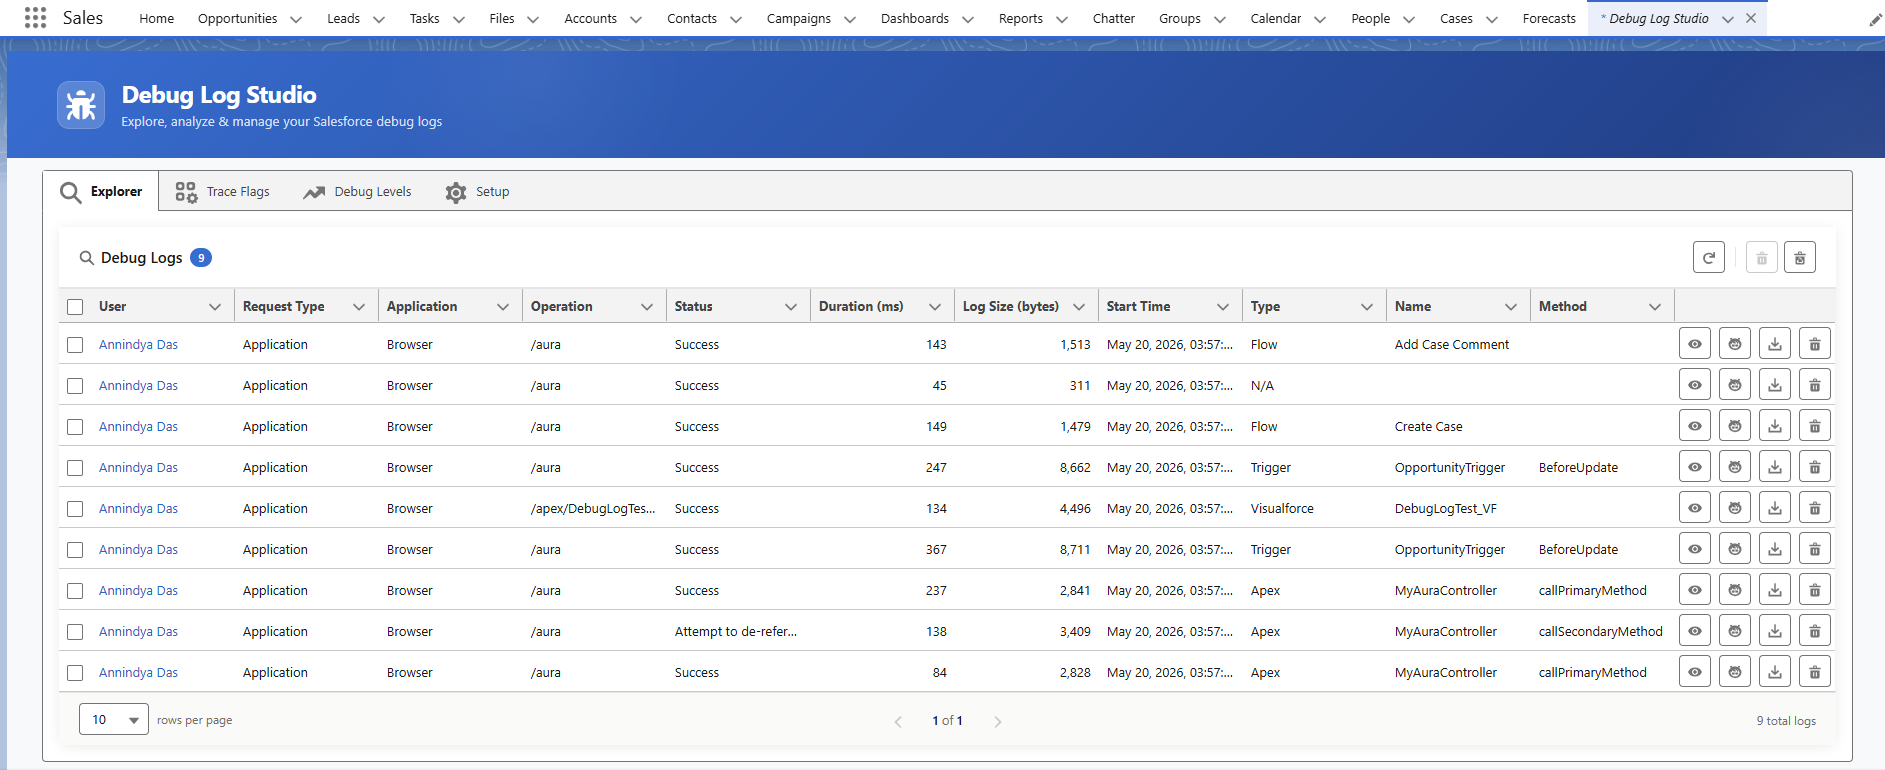The width and height of the screenshot is (1885, 770).
Task: Check the Duration 84 Apex row checkbox
Action: click(75, 673)
